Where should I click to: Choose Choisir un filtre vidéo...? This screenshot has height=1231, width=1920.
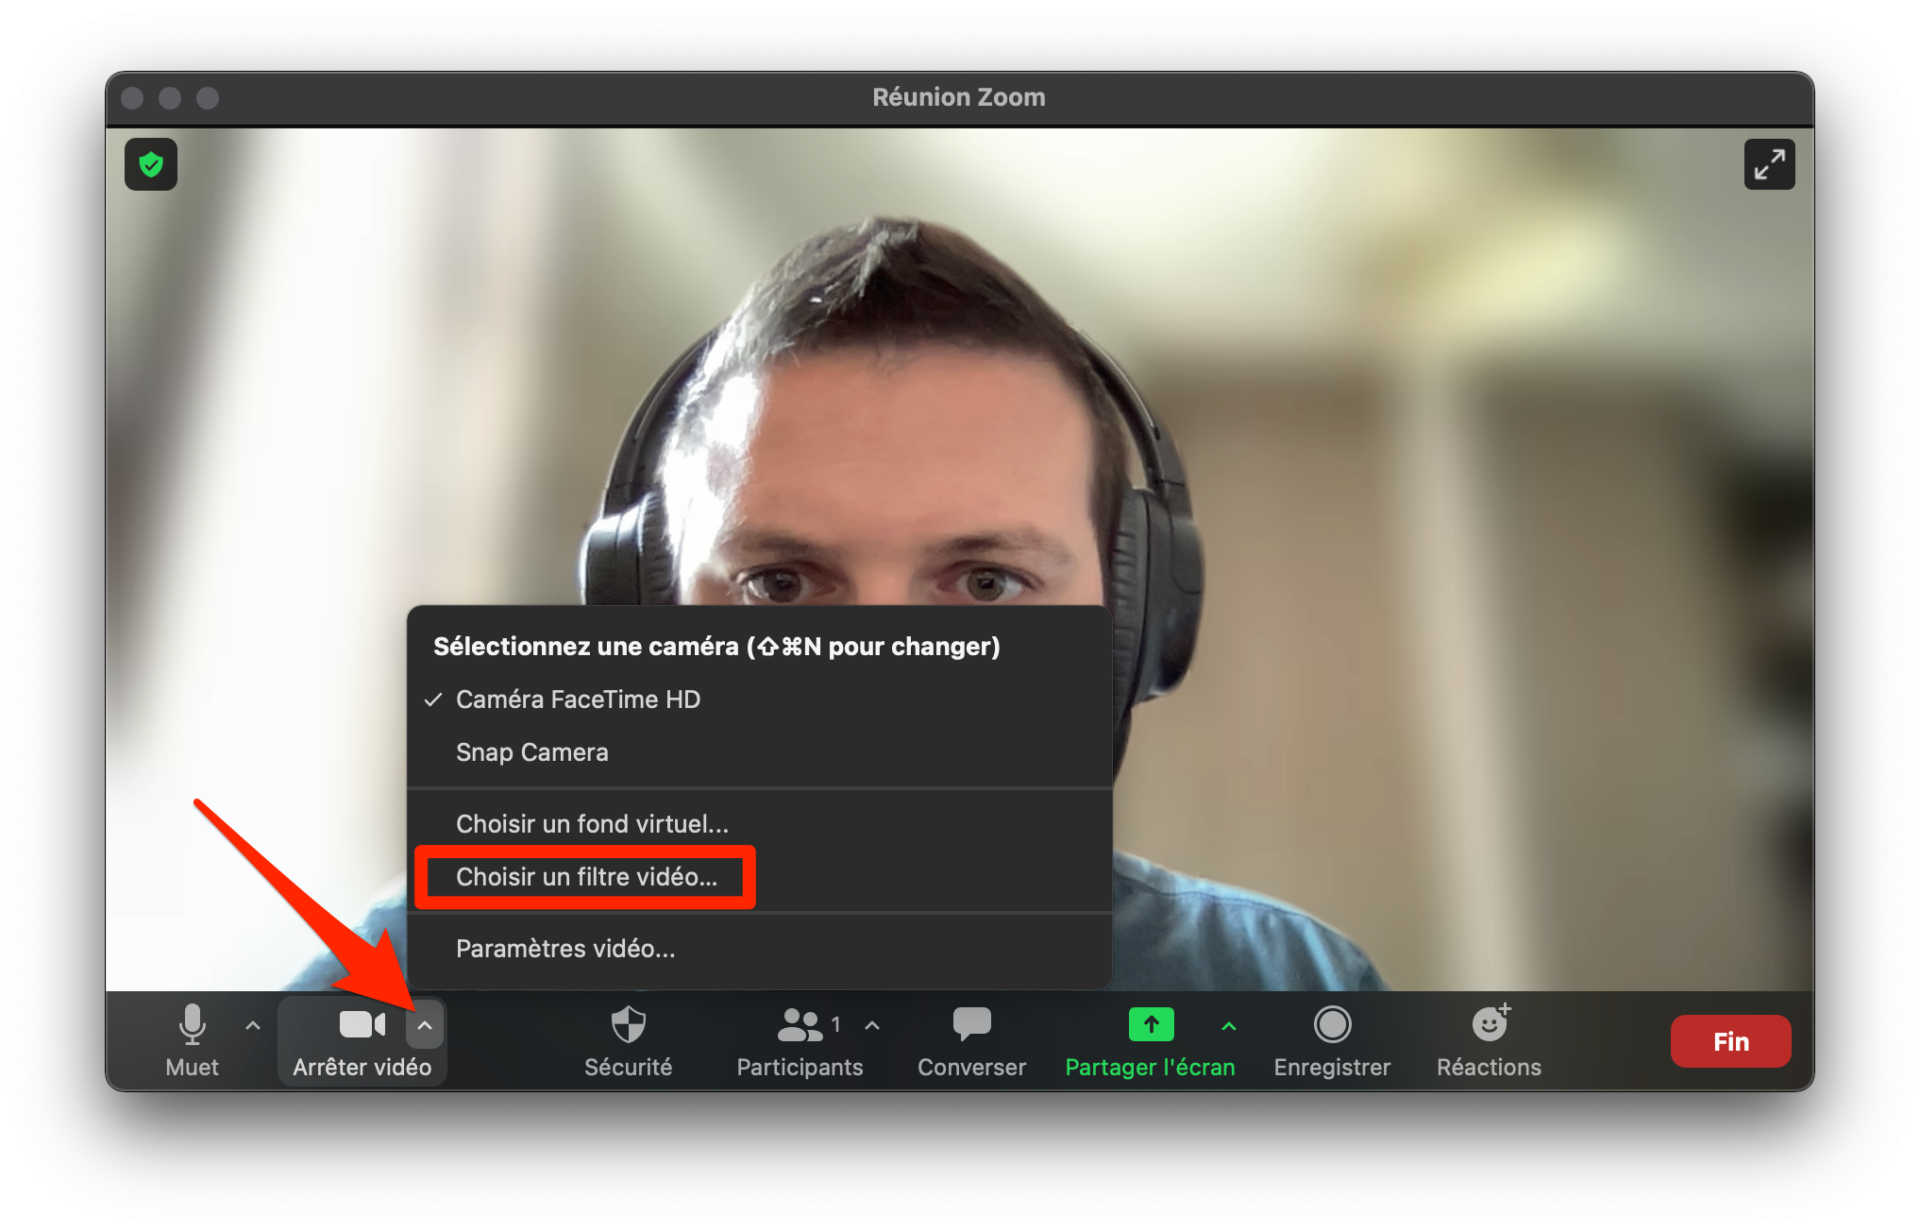(x=760, y=877)
